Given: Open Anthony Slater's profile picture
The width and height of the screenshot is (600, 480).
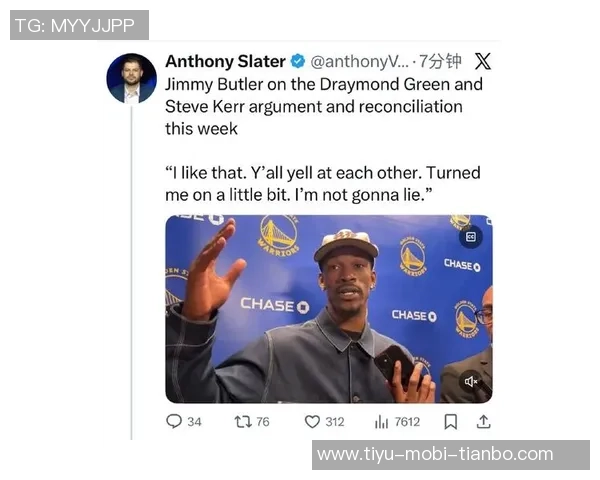Looking at the screenshot, I should click(x=131, y=78).
